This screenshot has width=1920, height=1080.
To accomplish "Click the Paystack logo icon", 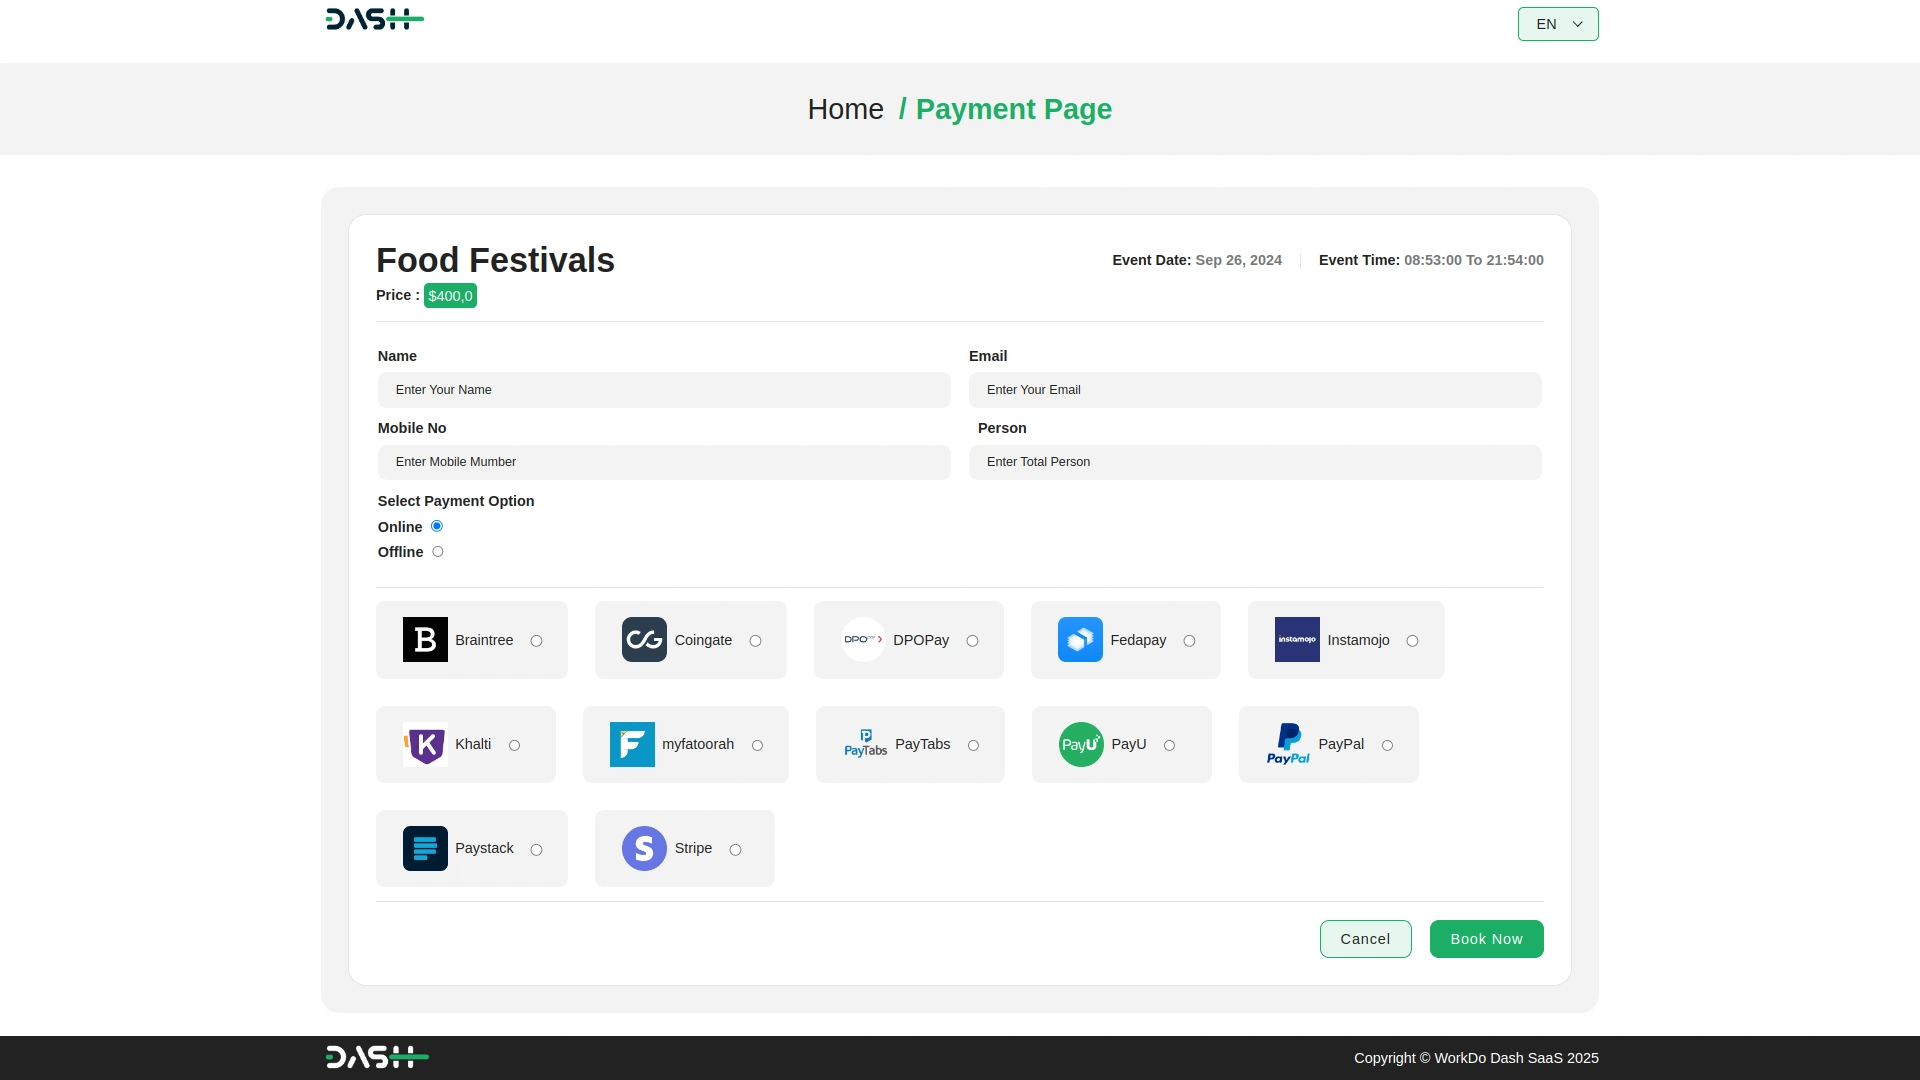I will click(x=425, y=849).
